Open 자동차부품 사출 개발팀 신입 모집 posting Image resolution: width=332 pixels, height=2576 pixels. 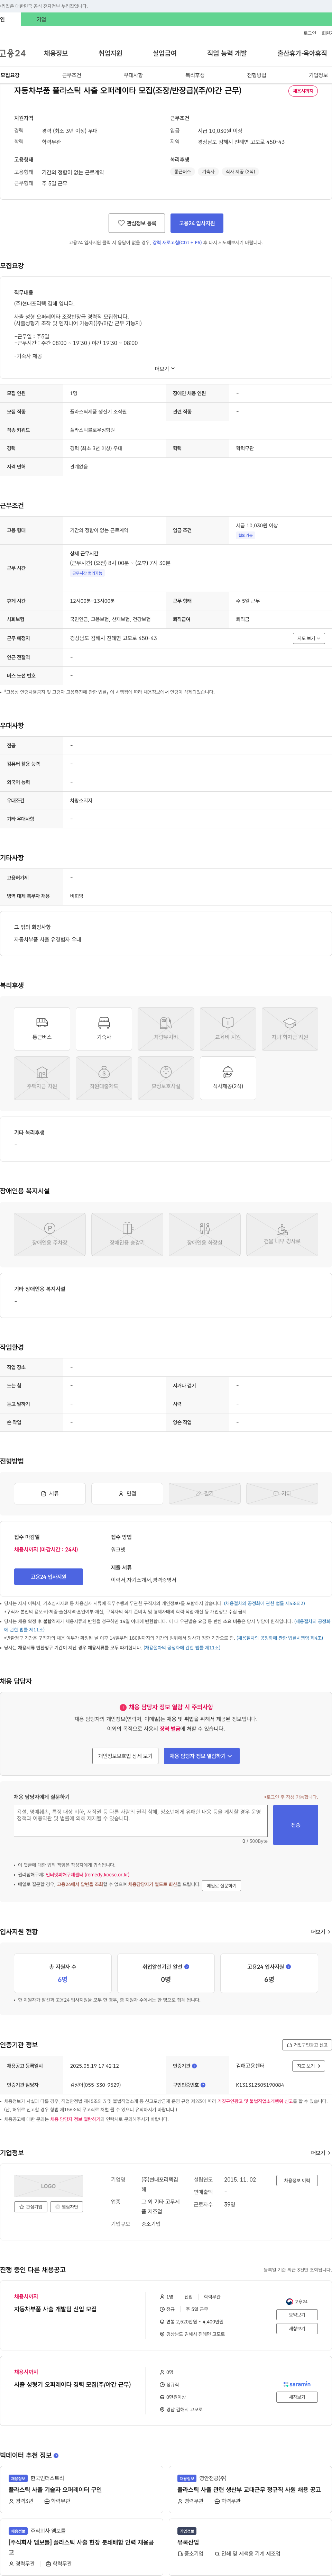click(55, 2309)
